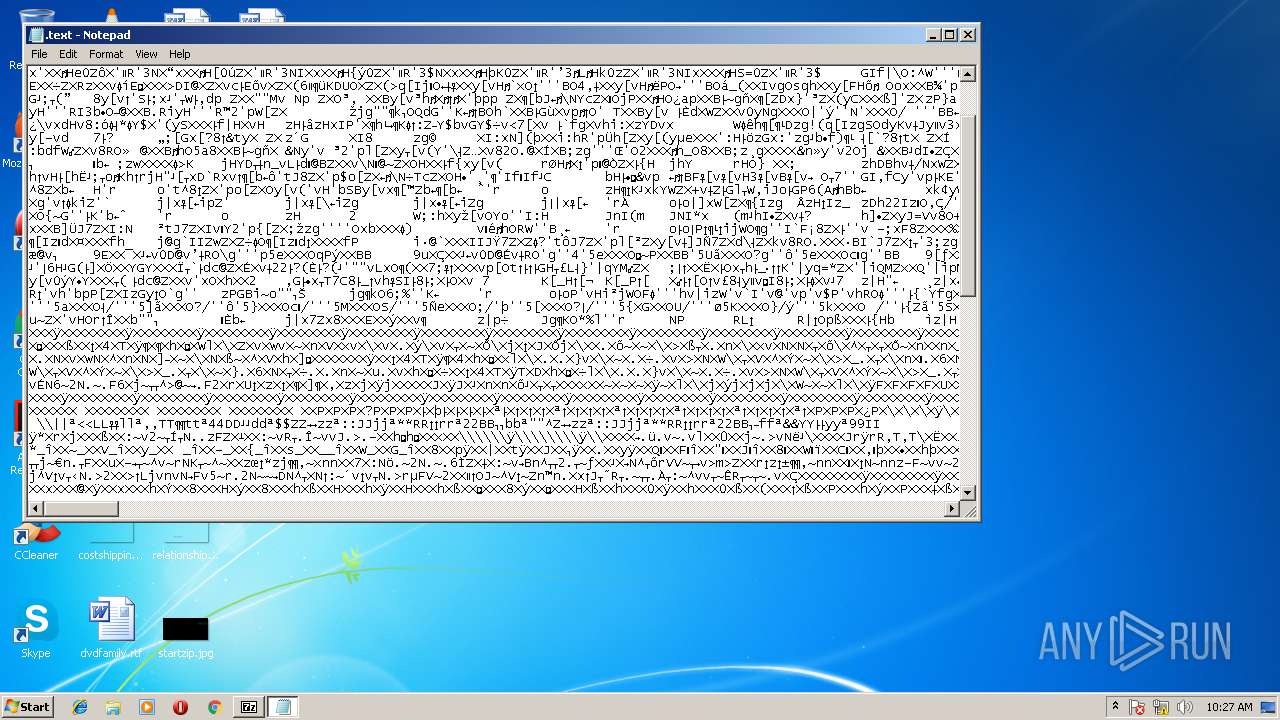Open the Edit menu
This screenshot has width=1280, height=720.
pyautogui.click(x=68, y=54)
